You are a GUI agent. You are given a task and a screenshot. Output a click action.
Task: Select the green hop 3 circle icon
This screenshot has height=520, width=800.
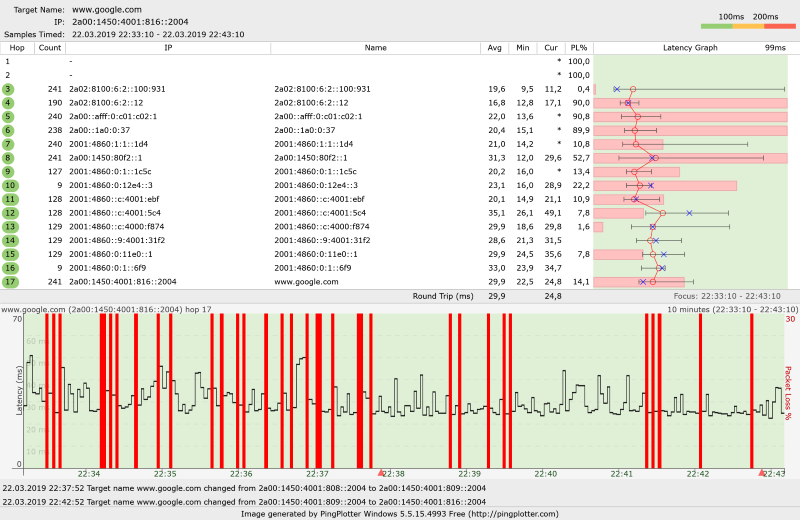[x=8, y=89]
